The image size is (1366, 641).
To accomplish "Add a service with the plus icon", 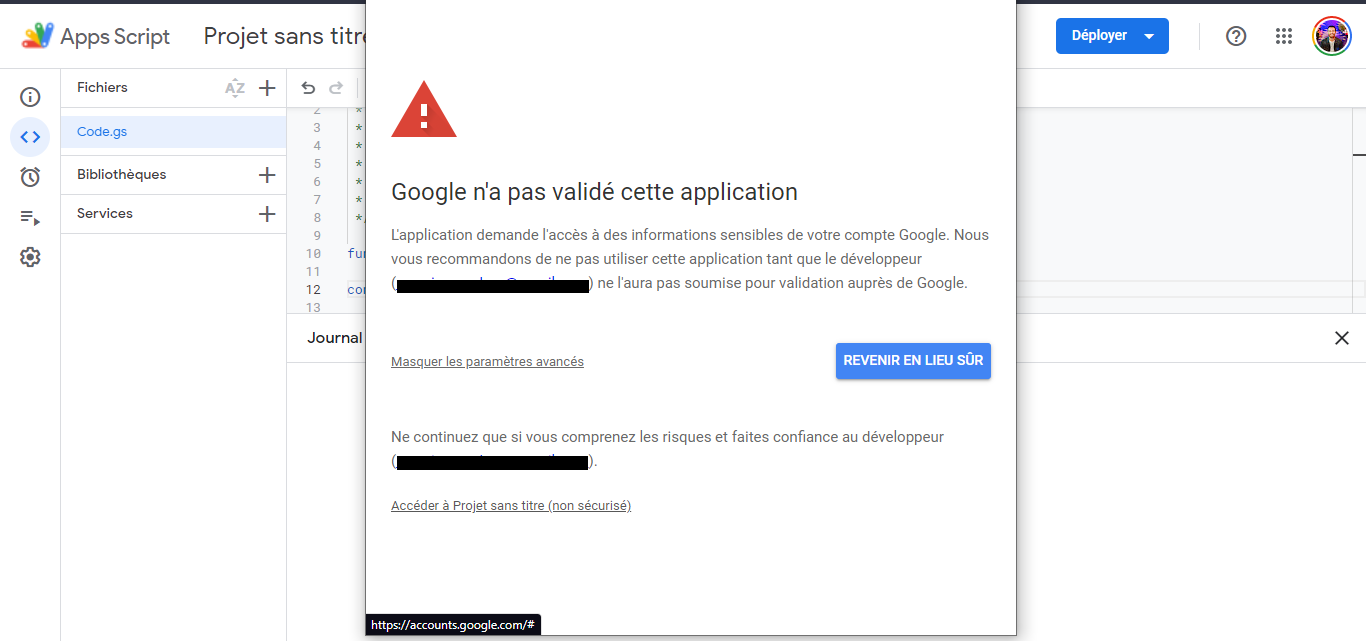I will pos(267,214).
